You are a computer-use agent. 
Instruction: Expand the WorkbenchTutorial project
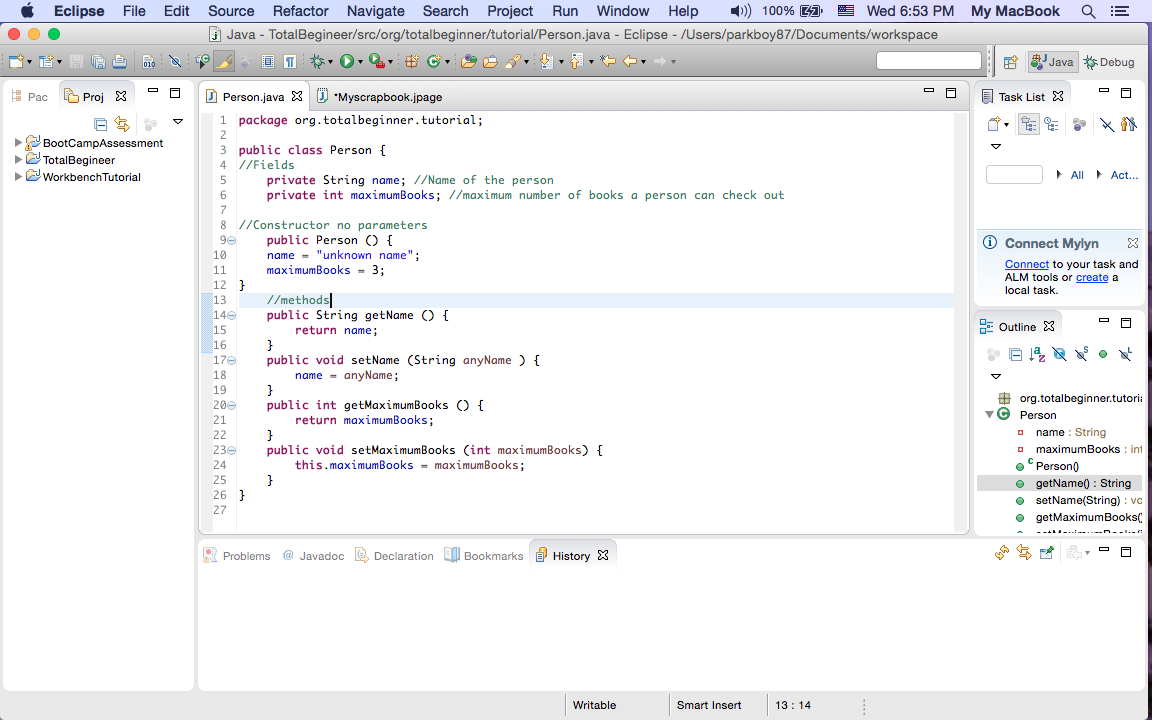pyautogui.click(x=18, y=176)
